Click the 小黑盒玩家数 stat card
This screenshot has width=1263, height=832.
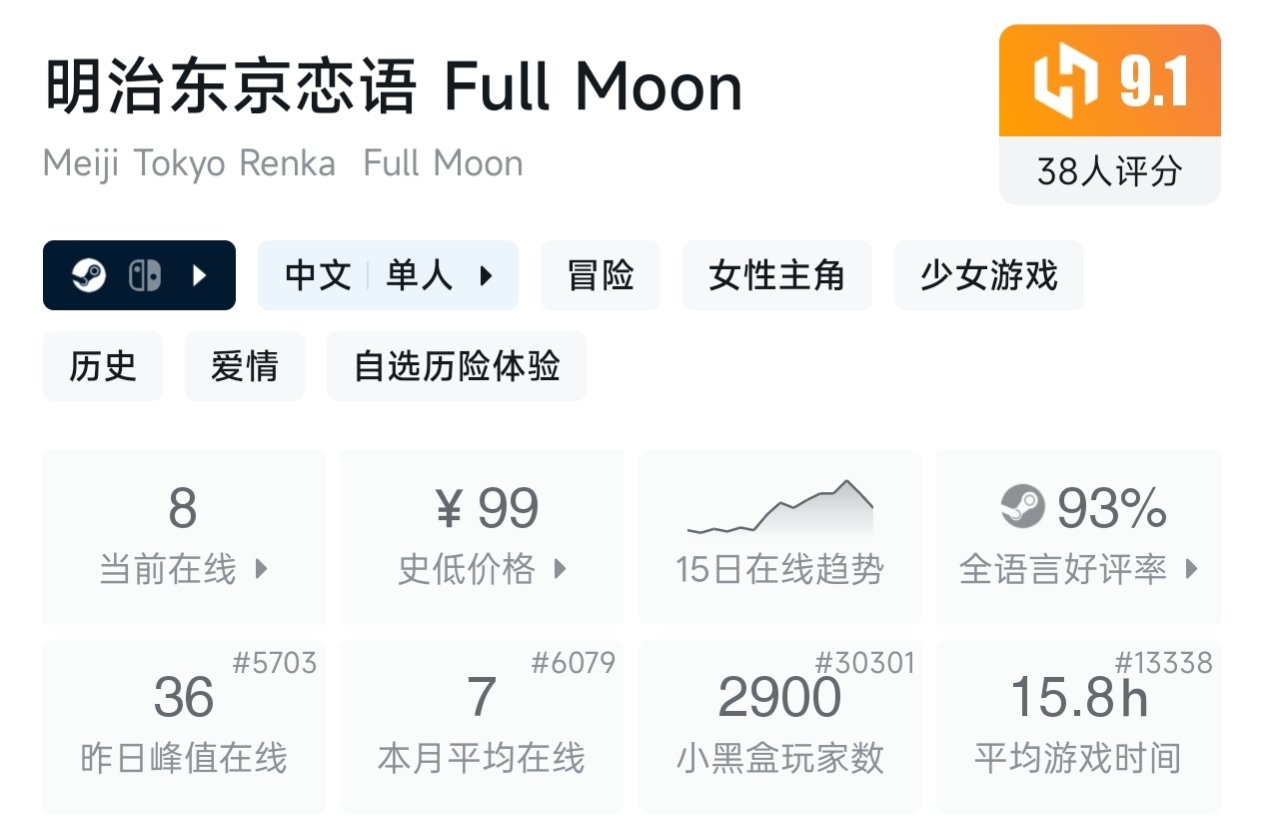pos(779,725)
